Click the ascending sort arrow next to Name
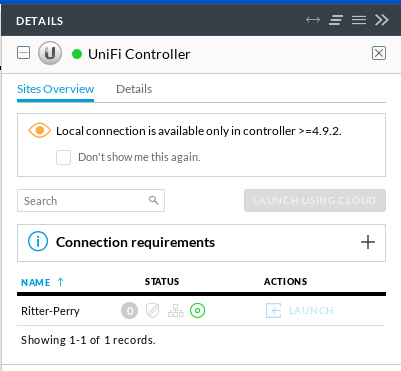401x371 pixels. [60, 282]
